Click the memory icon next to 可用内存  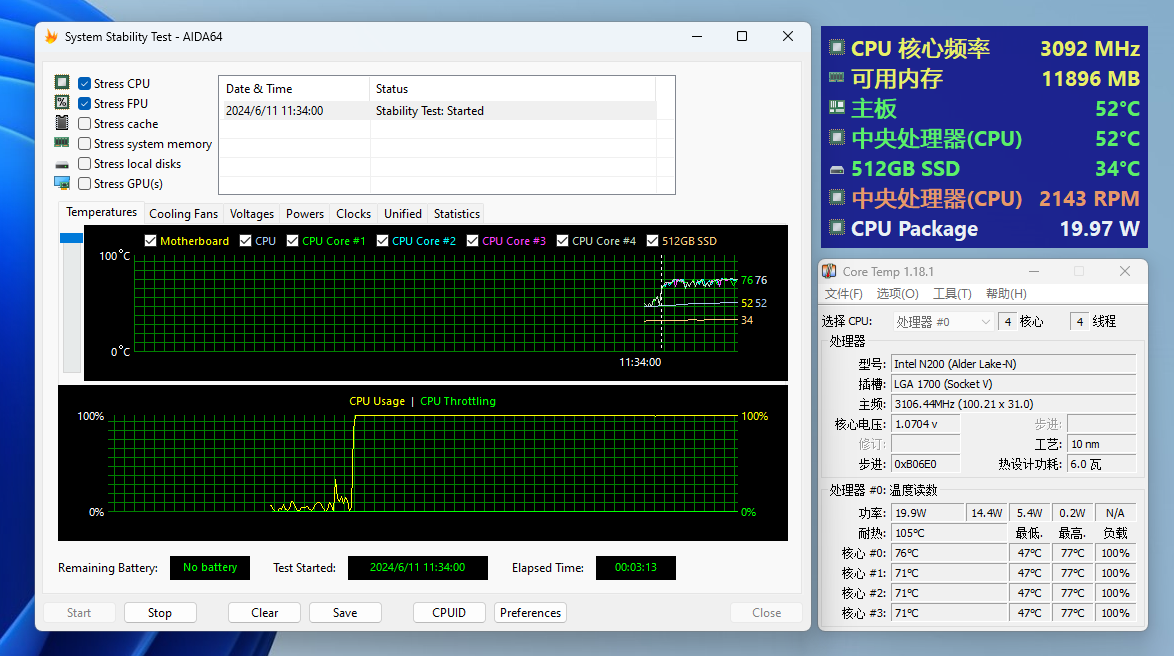point(836,77)
